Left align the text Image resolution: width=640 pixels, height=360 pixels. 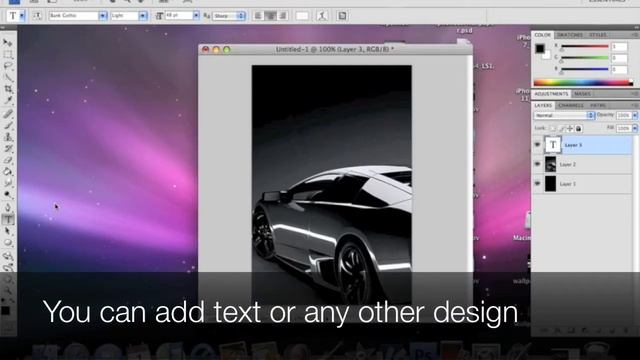tap(258, 16)
